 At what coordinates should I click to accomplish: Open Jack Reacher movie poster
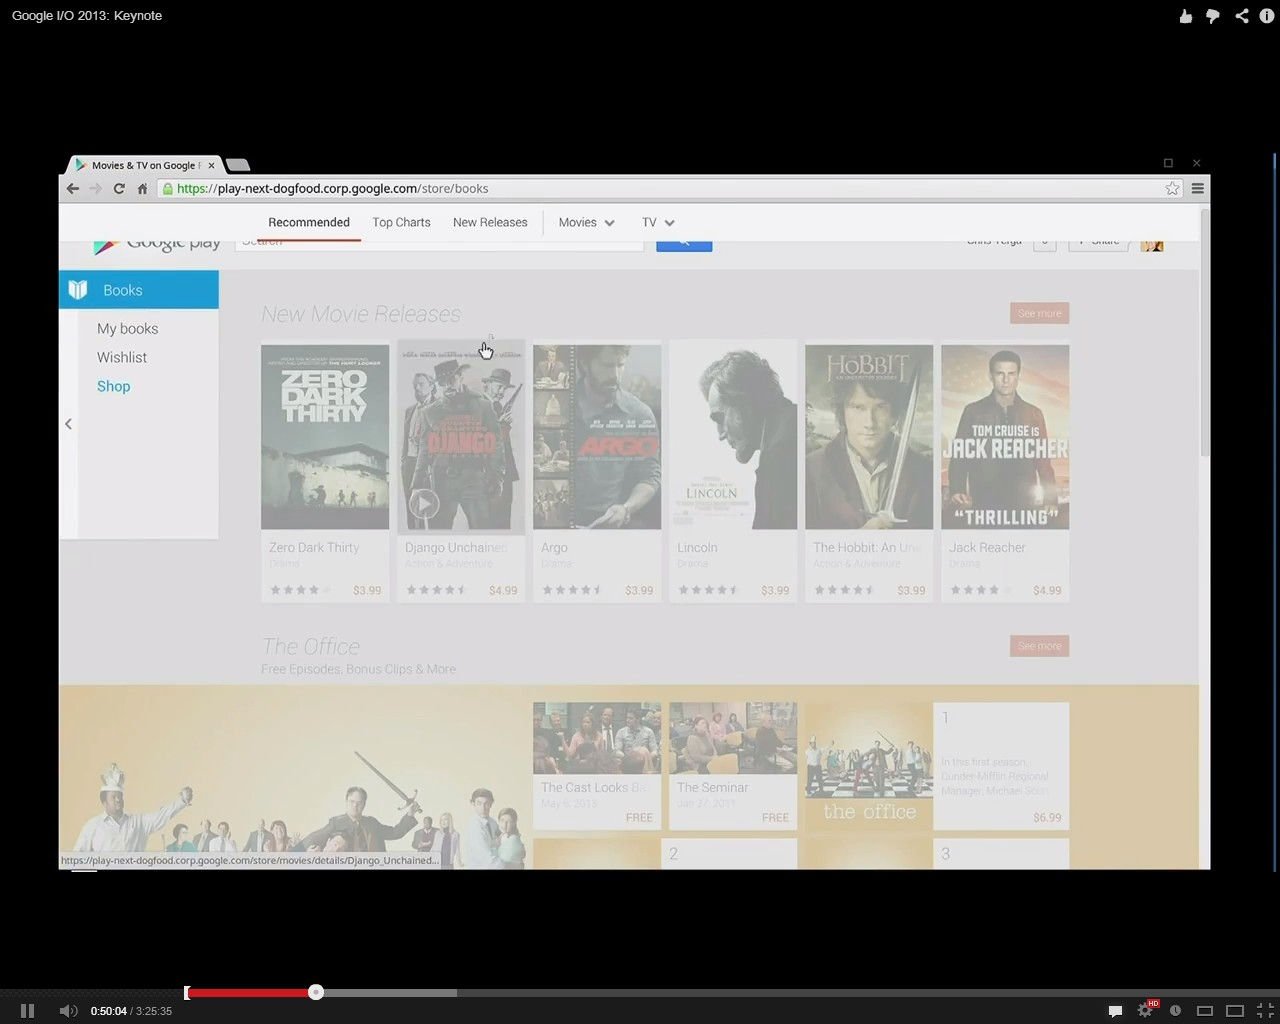(1005, 437)
